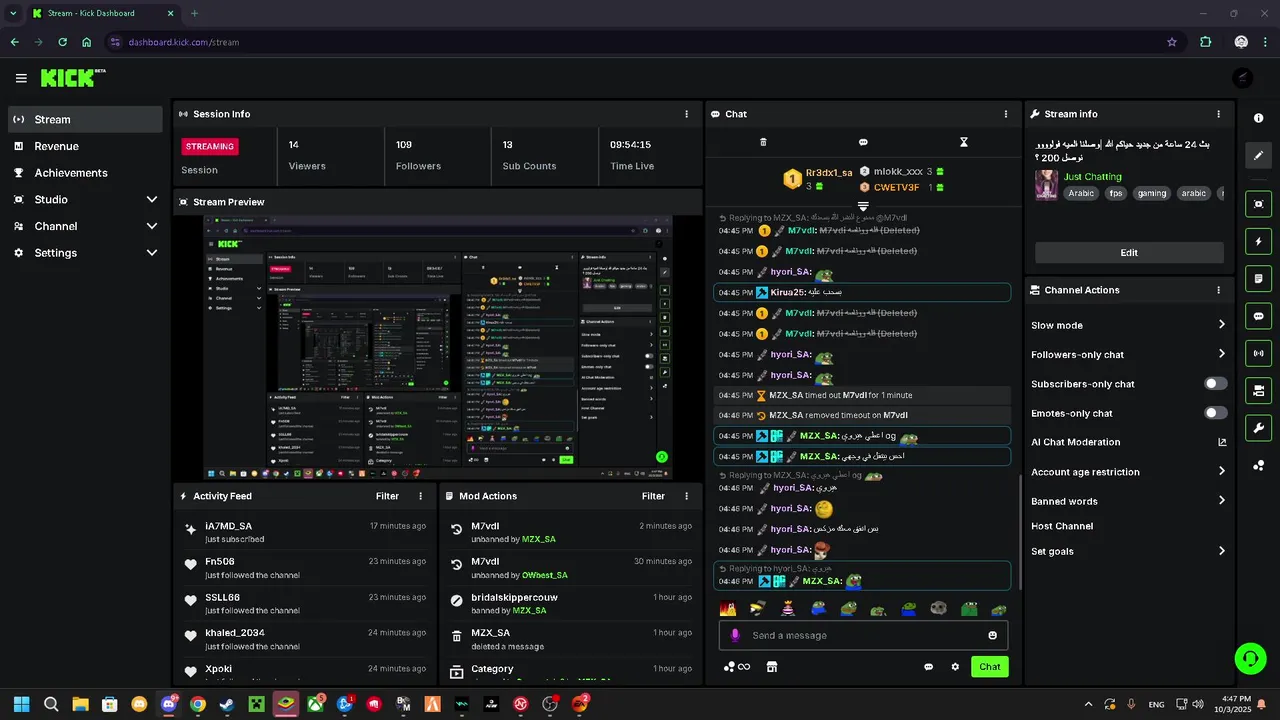Select Stream in the sidebar
This screenshot has width=1280, height=720.
(x=85, y=119)
